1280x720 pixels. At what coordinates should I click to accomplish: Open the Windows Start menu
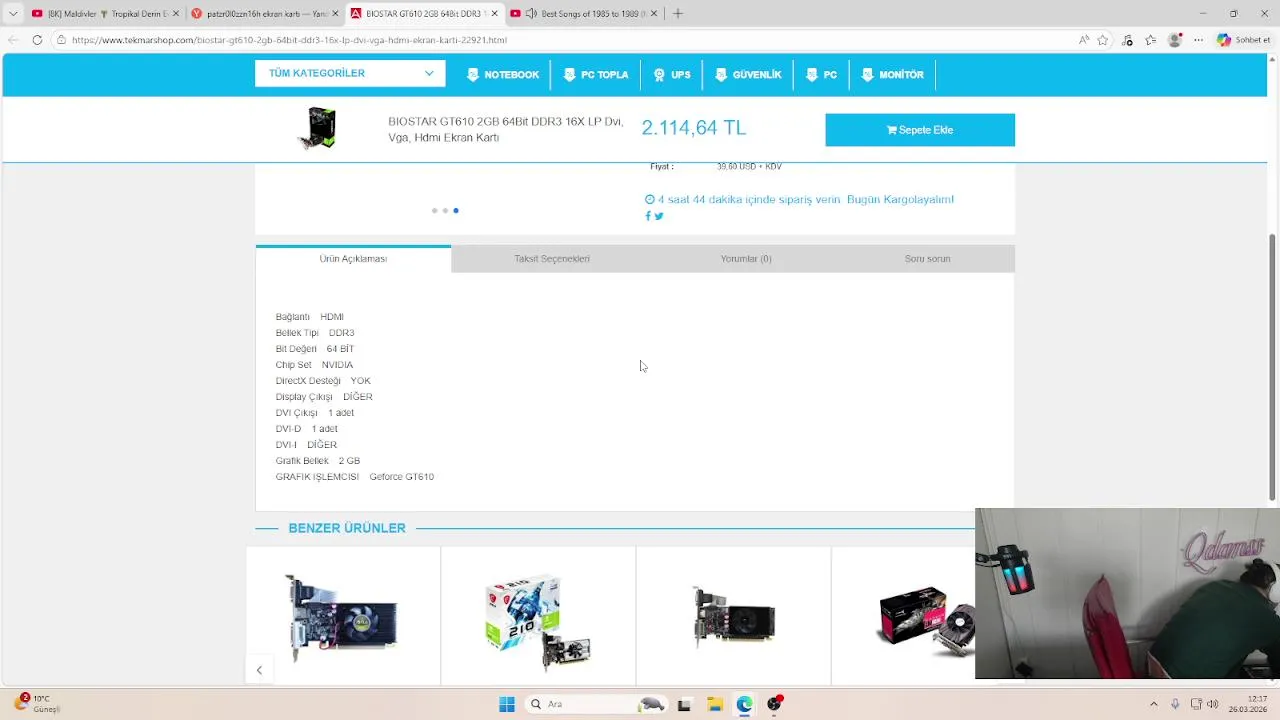tap(507, 704)
